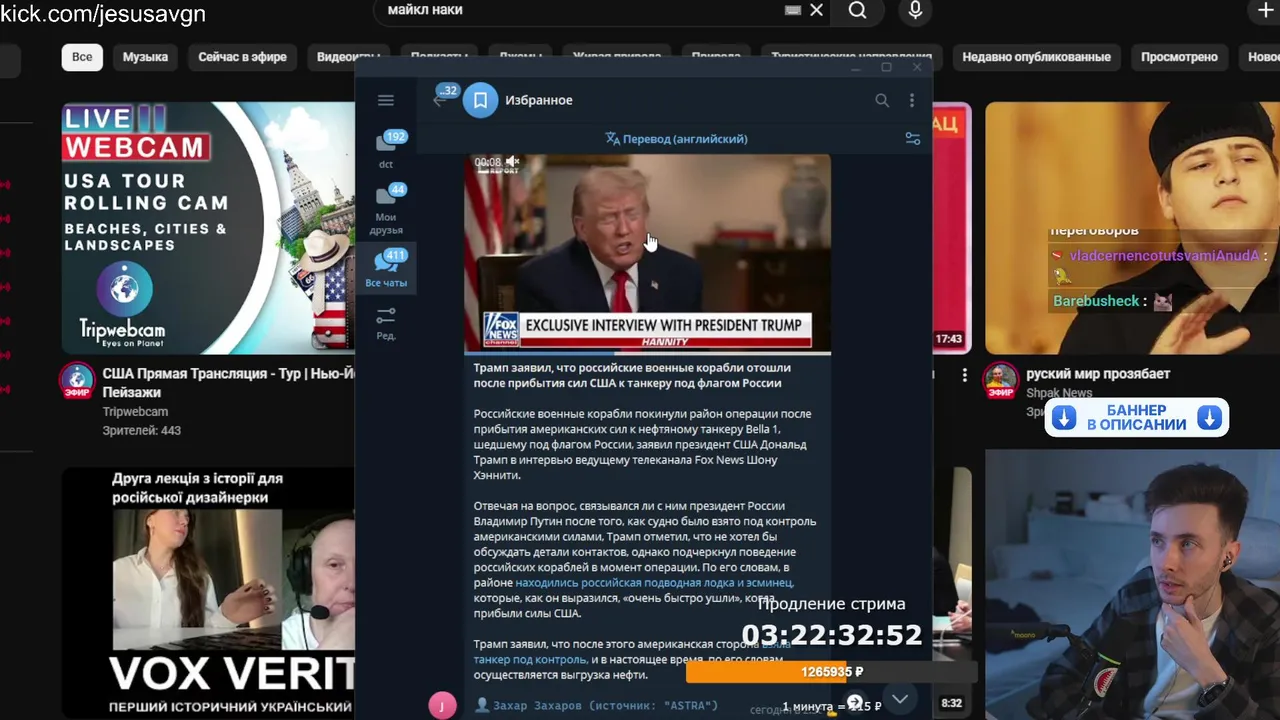The width and height of the screenshot is (1280, 720).
Task: Open the руский мир прозябает video thumbnail
Action: pos(1132,228)
